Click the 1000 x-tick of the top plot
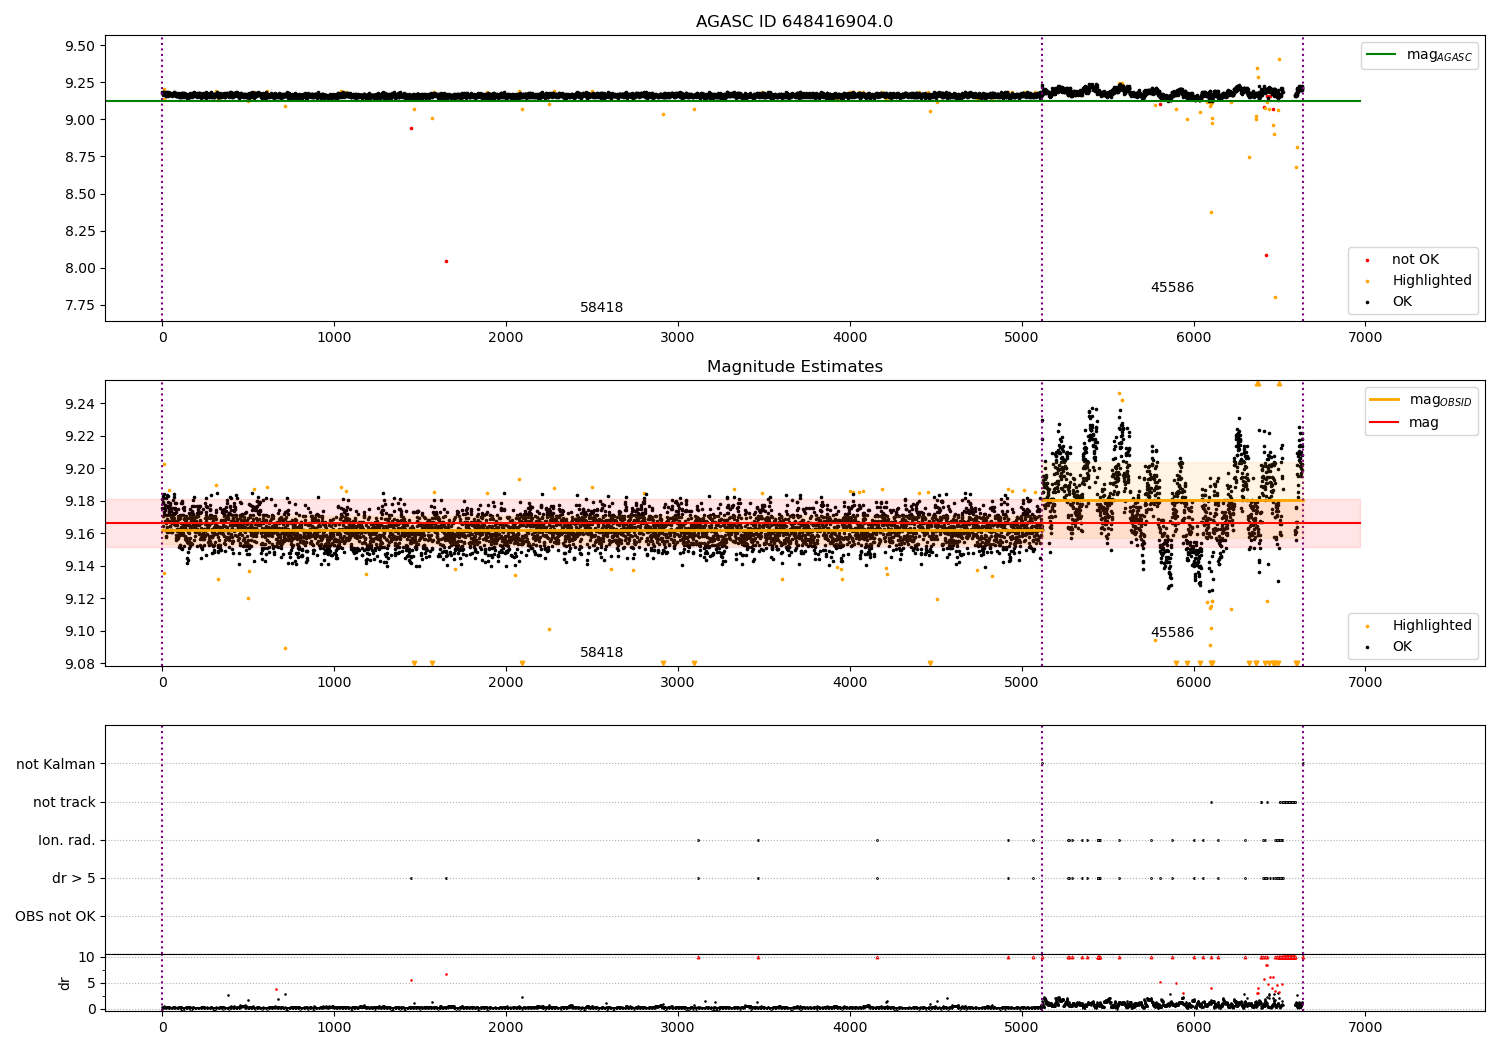Viewport: 1500px width, 1050px height. pos(334,338)
